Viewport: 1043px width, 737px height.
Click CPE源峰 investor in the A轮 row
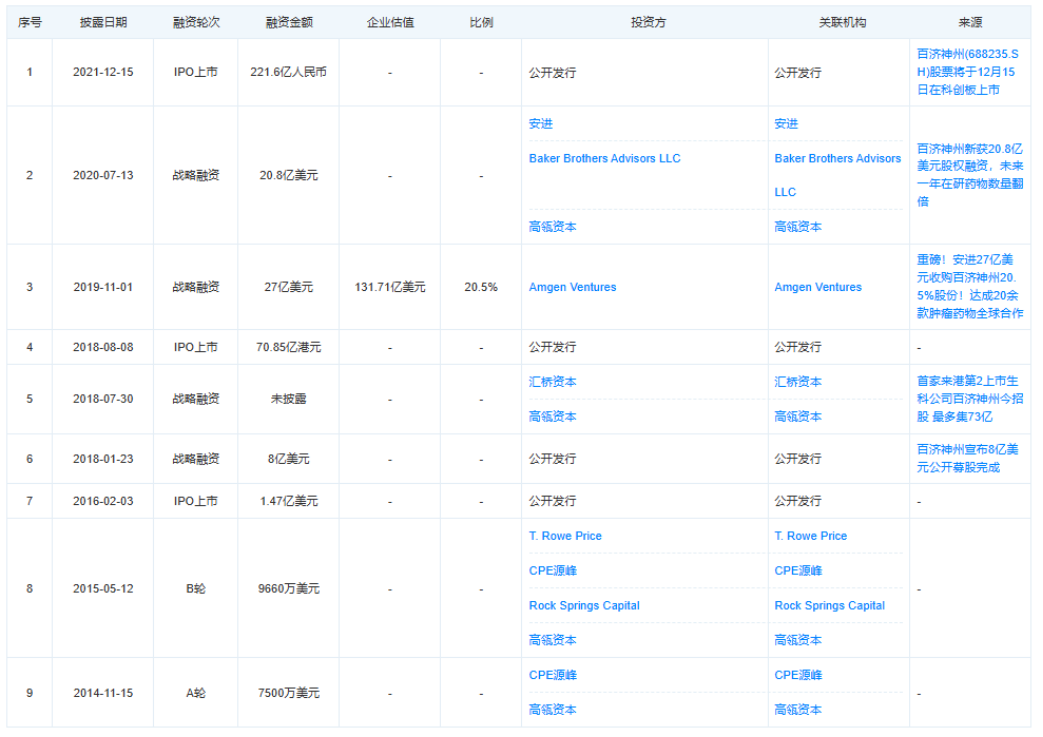tap(552, 675)
